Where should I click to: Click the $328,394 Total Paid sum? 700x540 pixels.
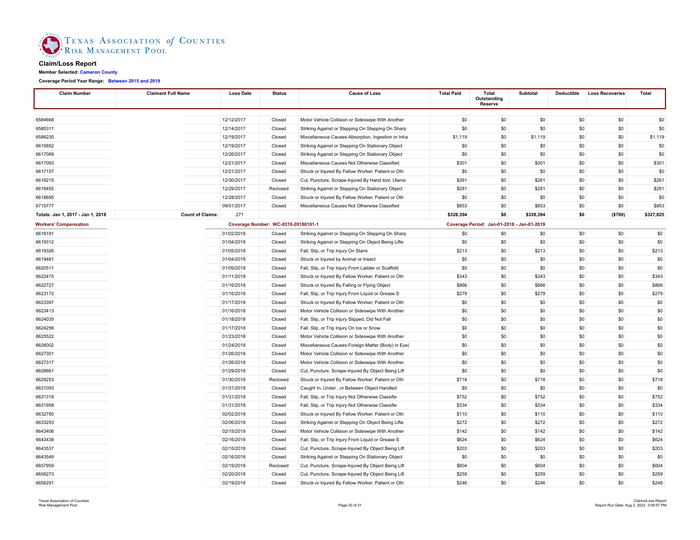pos(457,215)
